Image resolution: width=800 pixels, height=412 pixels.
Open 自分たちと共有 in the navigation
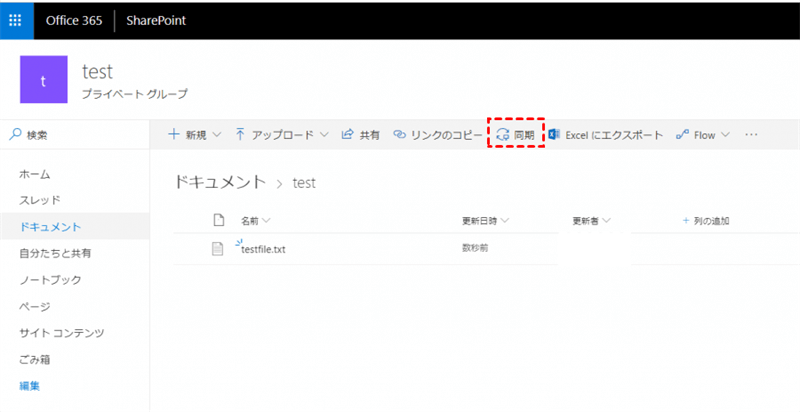55,253
